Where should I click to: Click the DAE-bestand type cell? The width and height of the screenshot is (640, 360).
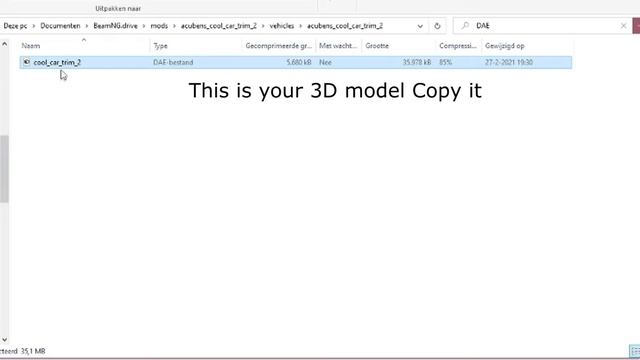173,62
